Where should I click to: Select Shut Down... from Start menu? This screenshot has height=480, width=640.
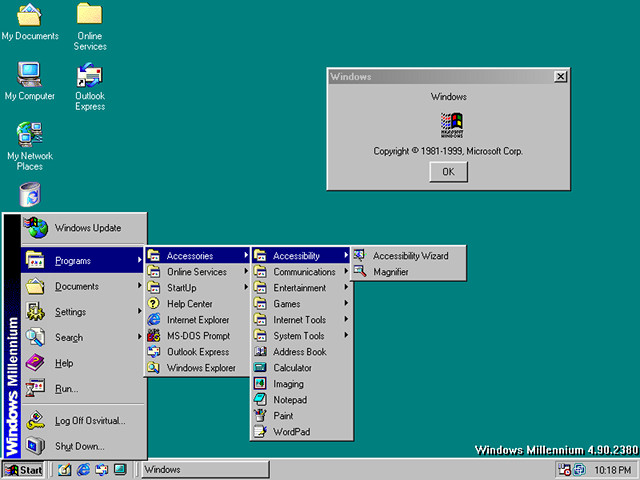pyautogui.click(x=82, y=446)
